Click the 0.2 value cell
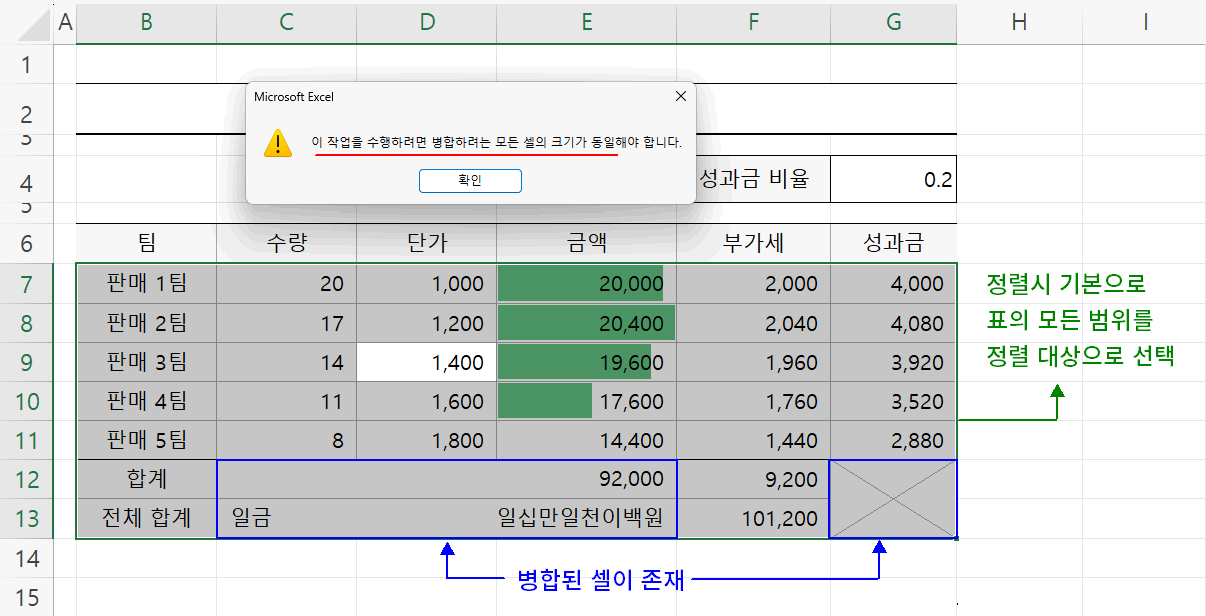This screenshot has width=1206, height=616. pyautogui.click(x=893, y=180)
